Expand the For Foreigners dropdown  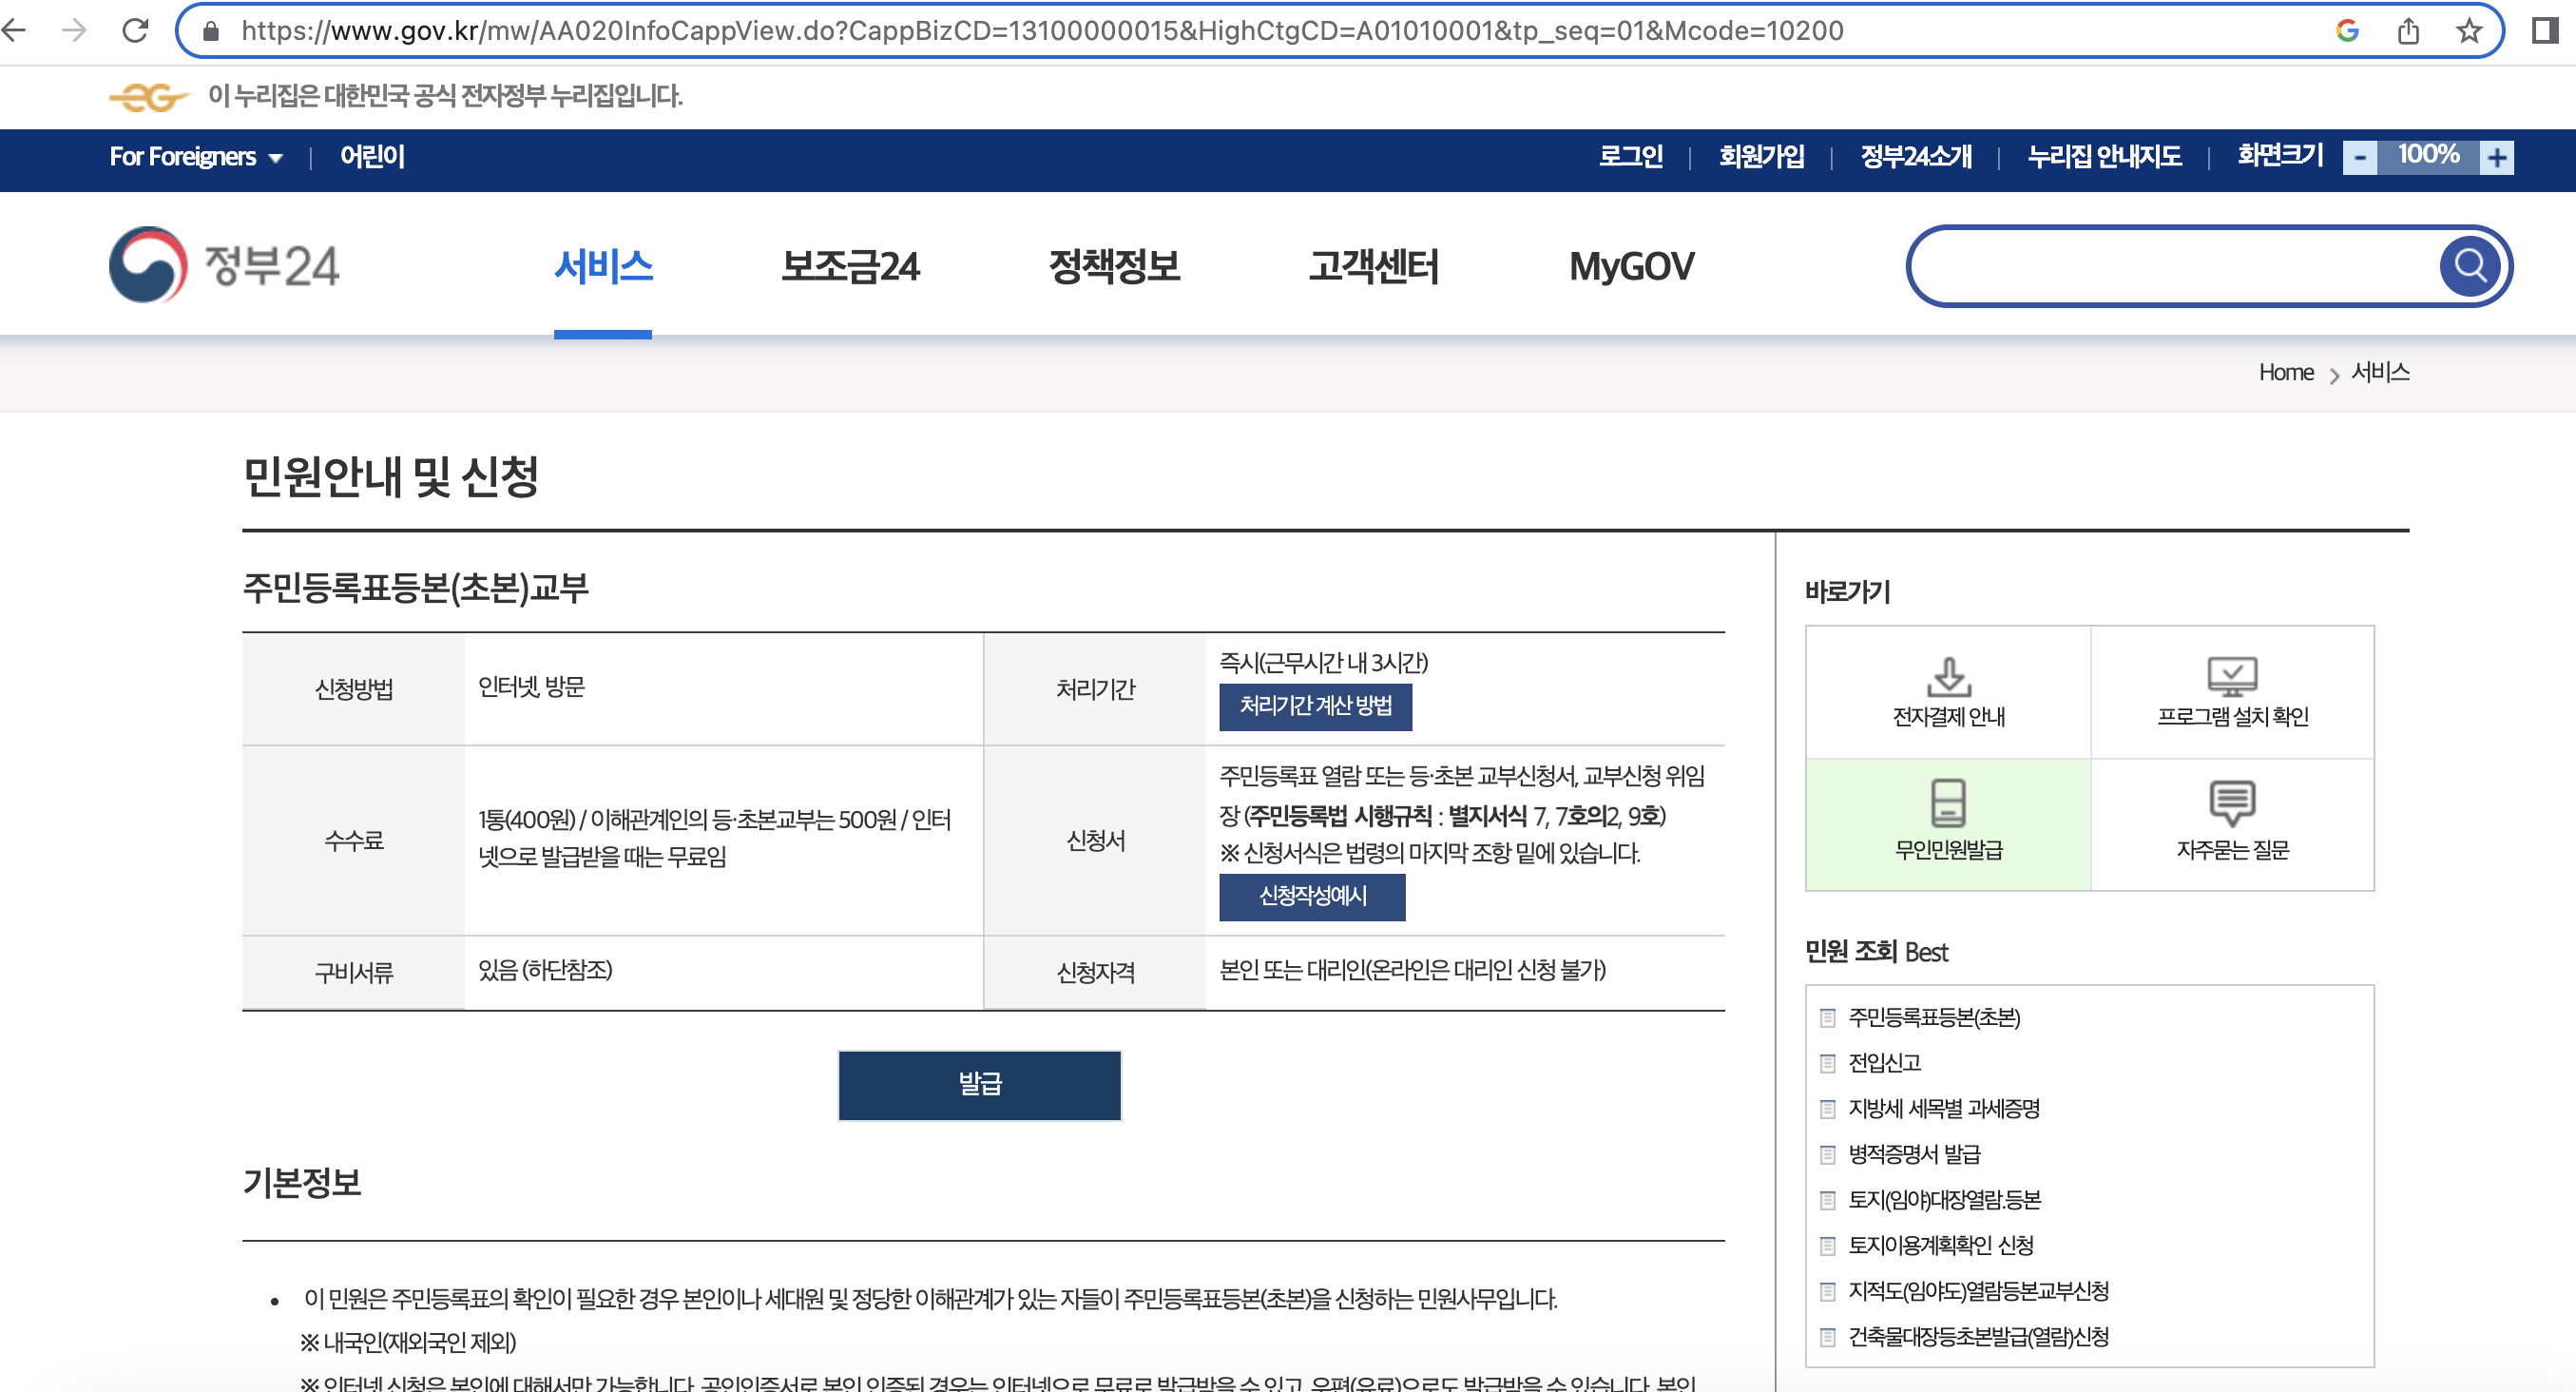click(196, 157)
